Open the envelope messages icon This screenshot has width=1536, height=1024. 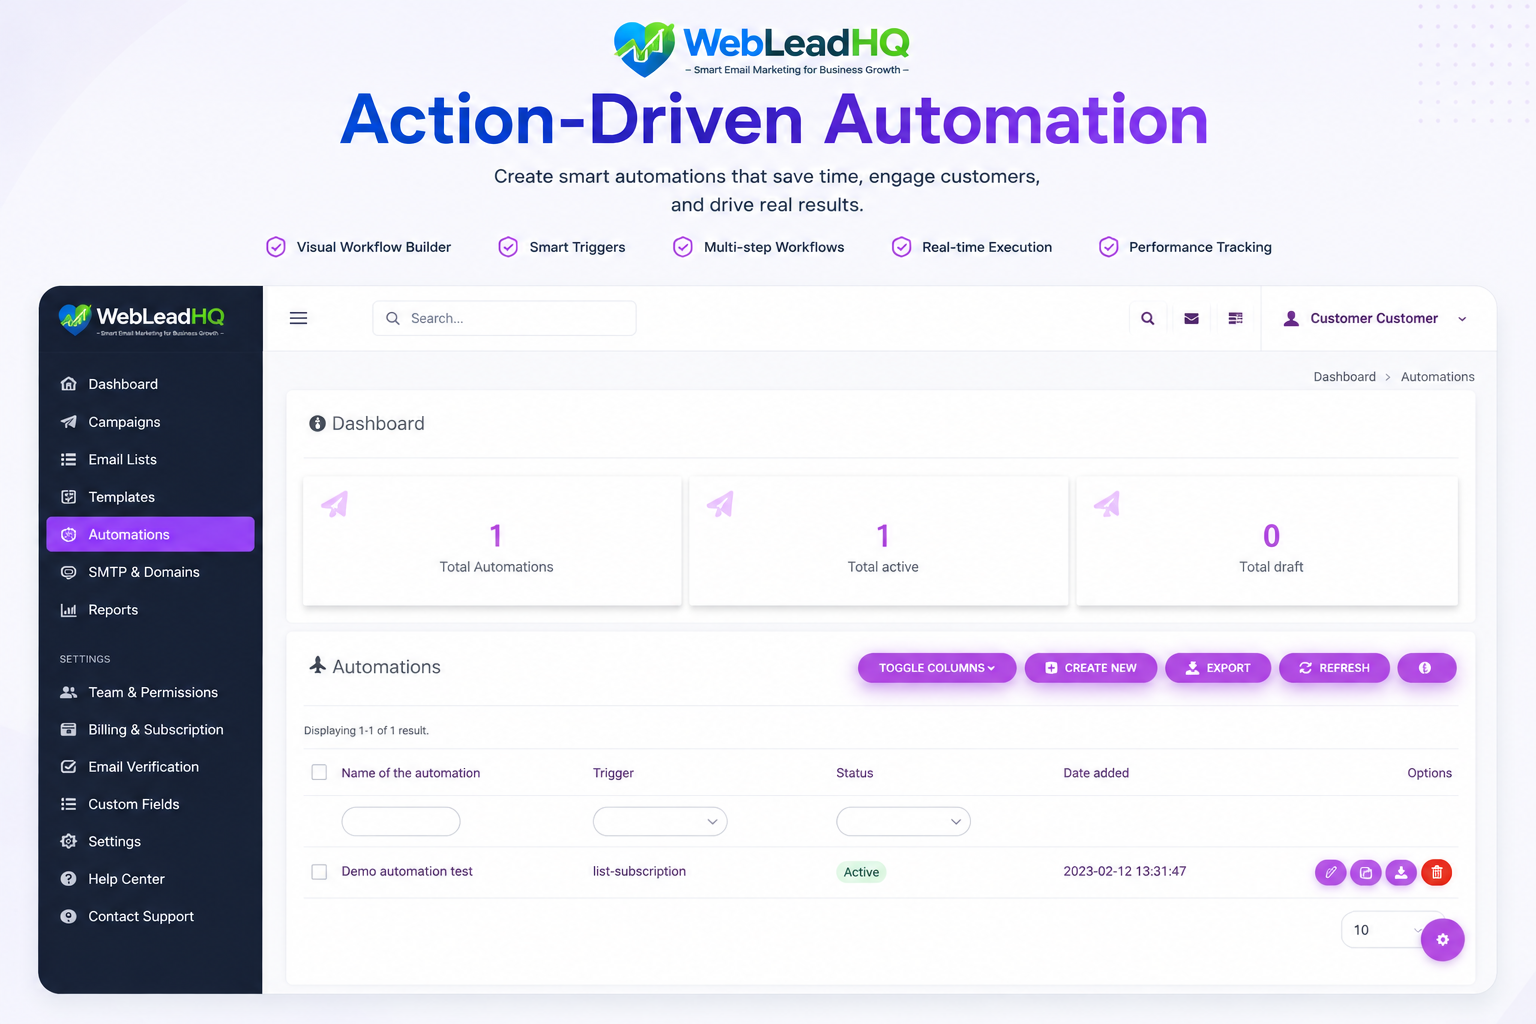pyautogui.click(x=1191, y=318)
